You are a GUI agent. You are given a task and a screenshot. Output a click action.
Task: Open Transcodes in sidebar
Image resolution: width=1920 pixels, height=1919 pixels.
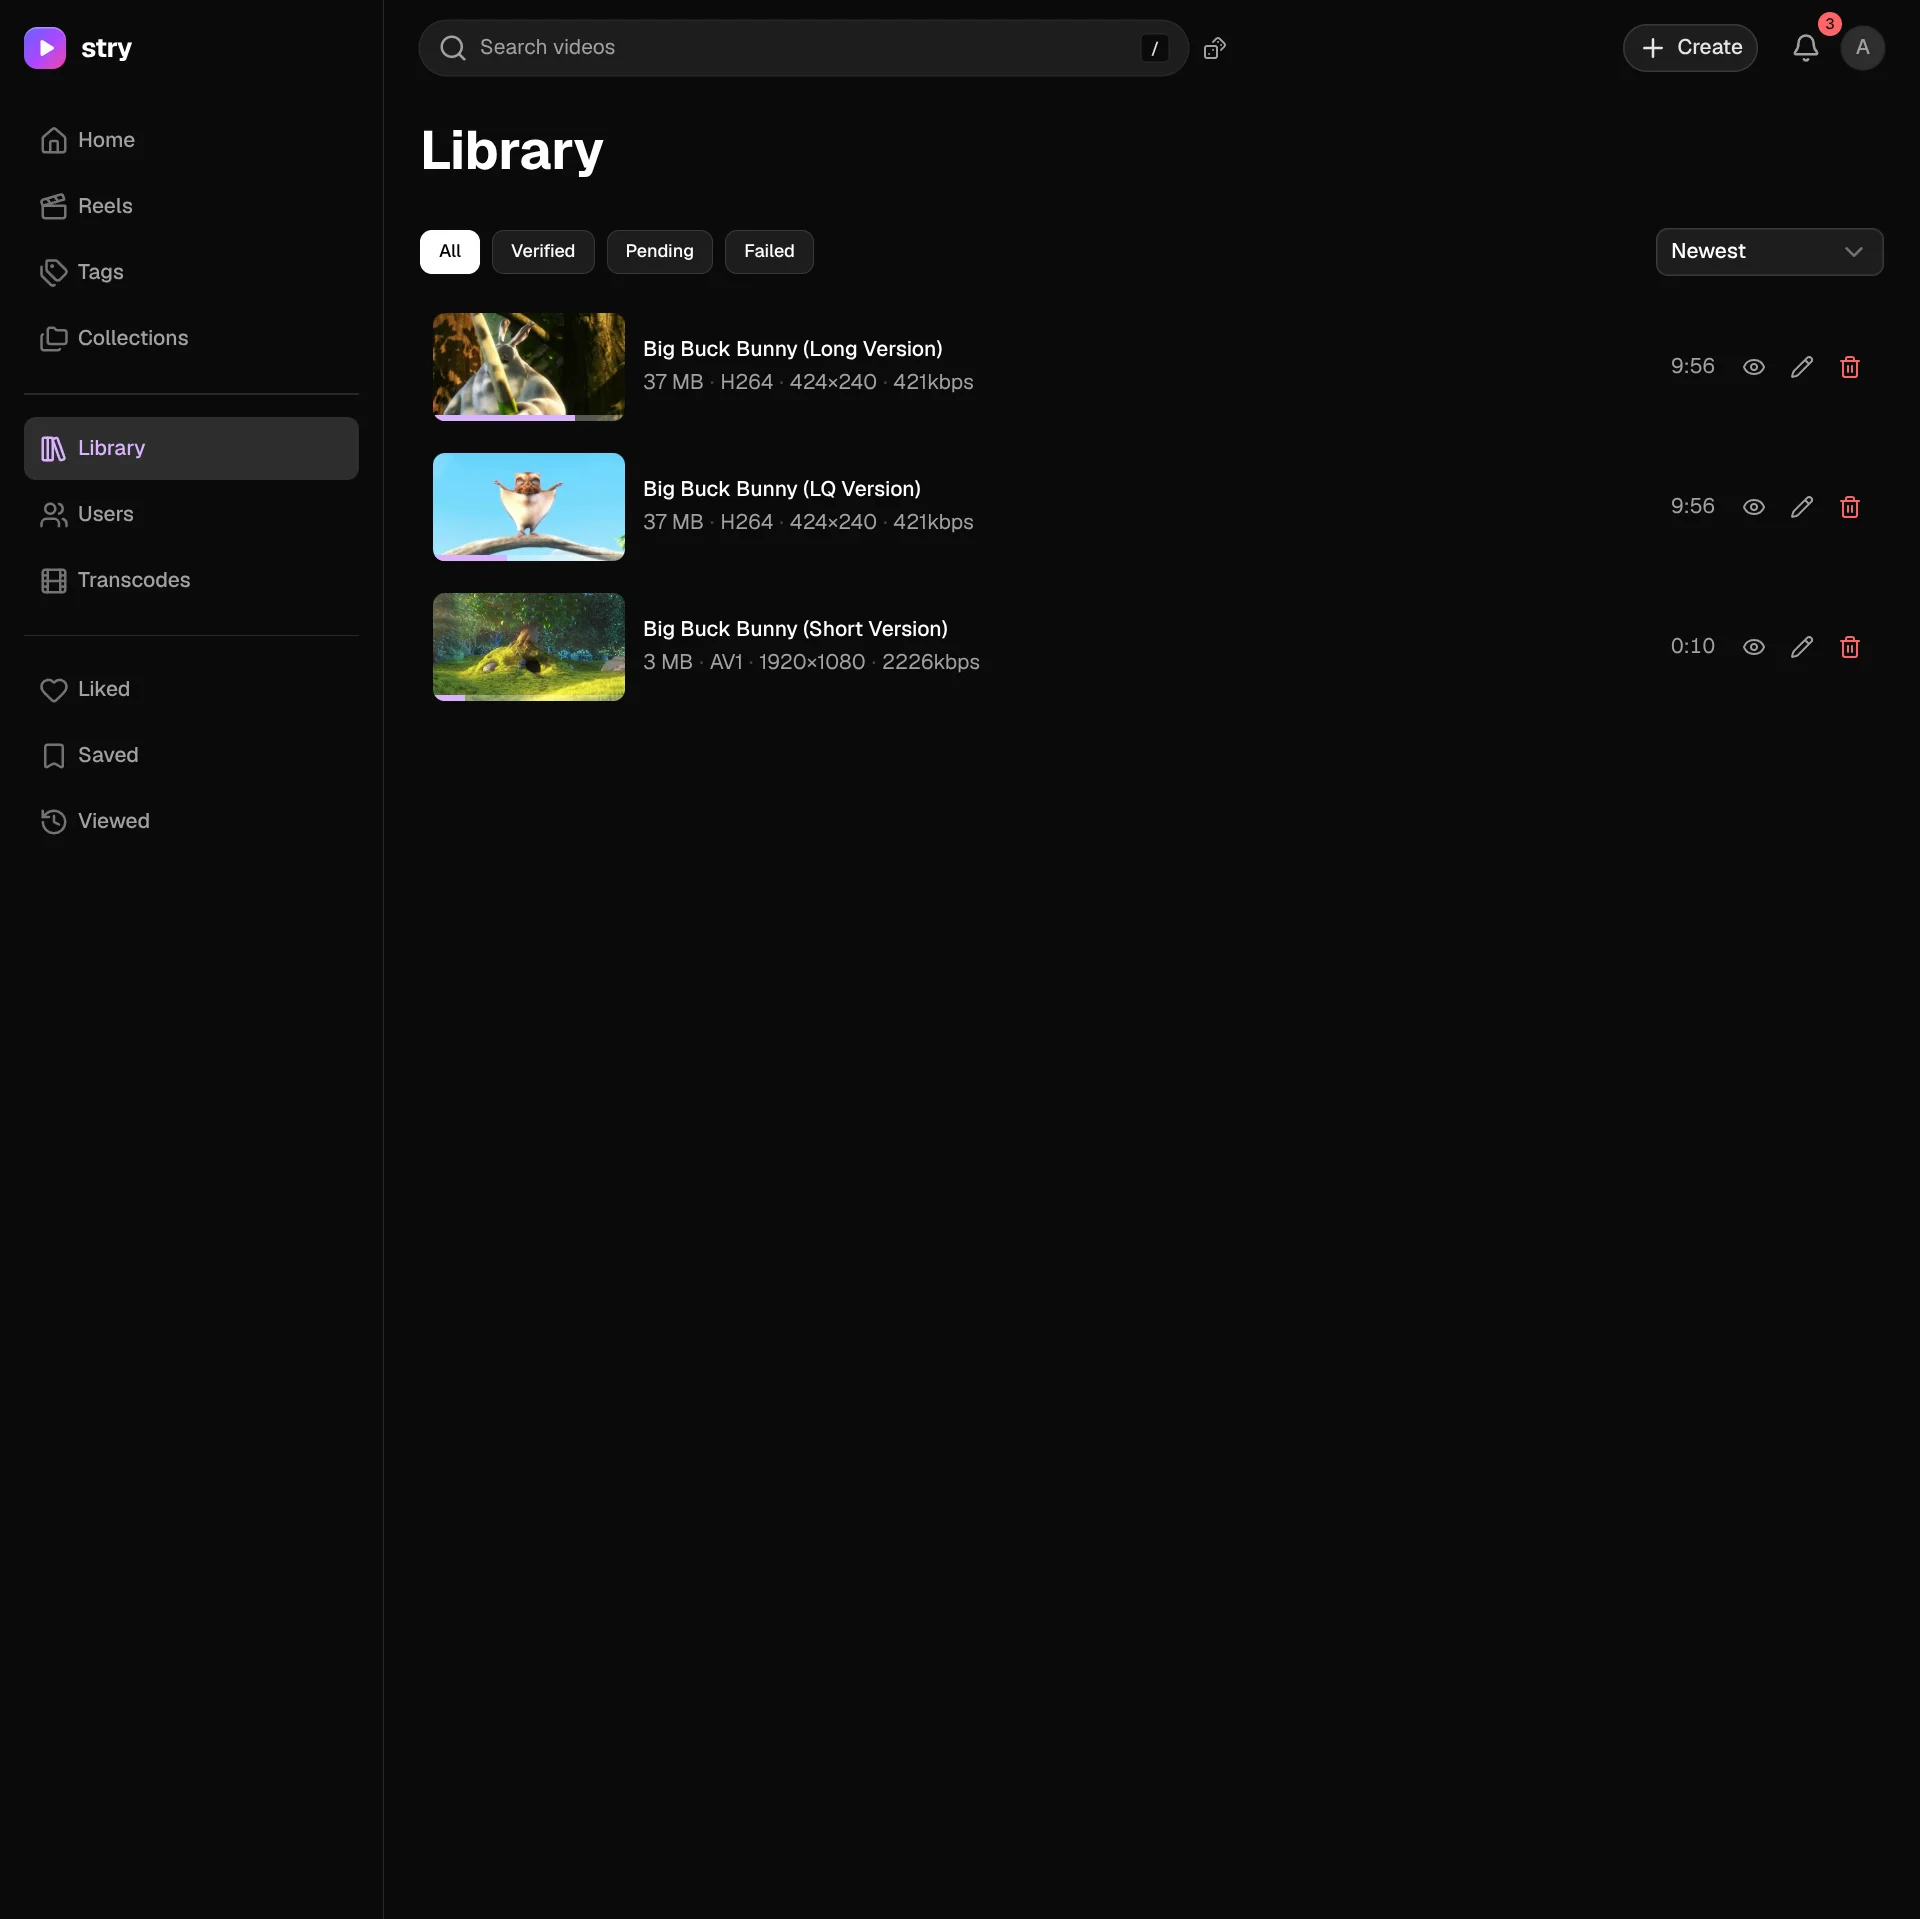(191, 580)
